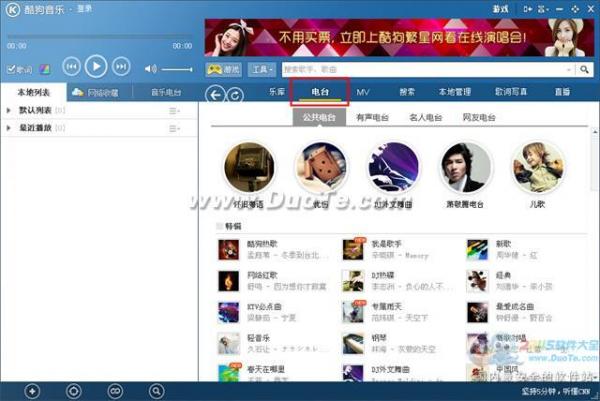The image size is (600, 401).
Task: Play the cardboard robot circular station
Action: [x=321, y=167]
